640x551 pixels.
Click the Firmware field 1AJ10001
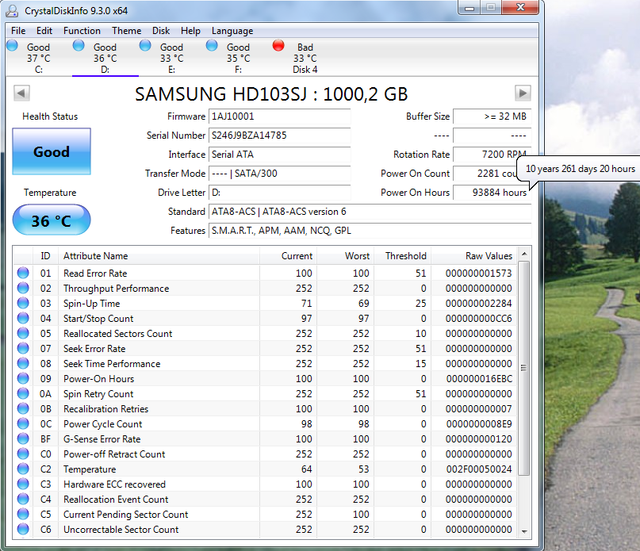tap(280, 116)
